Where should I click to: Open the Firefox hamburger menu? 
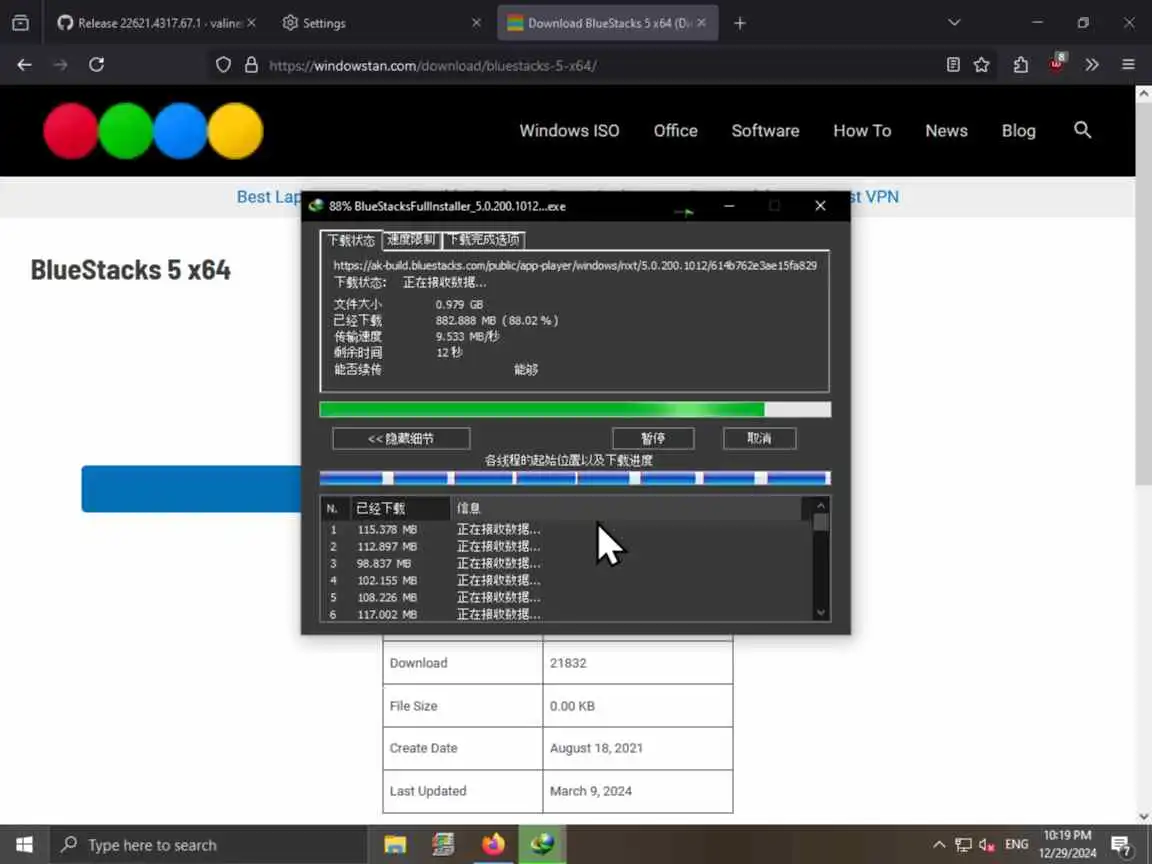tap(1128, 65)
